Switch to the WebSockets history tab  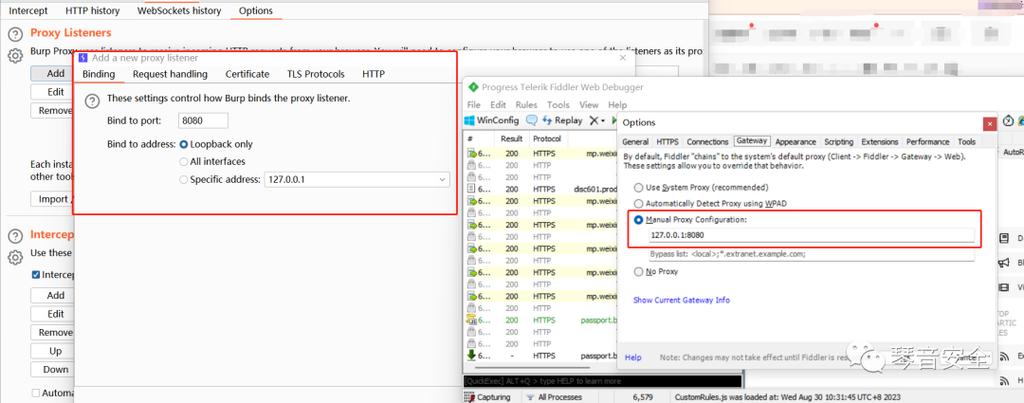click(179, 10)
